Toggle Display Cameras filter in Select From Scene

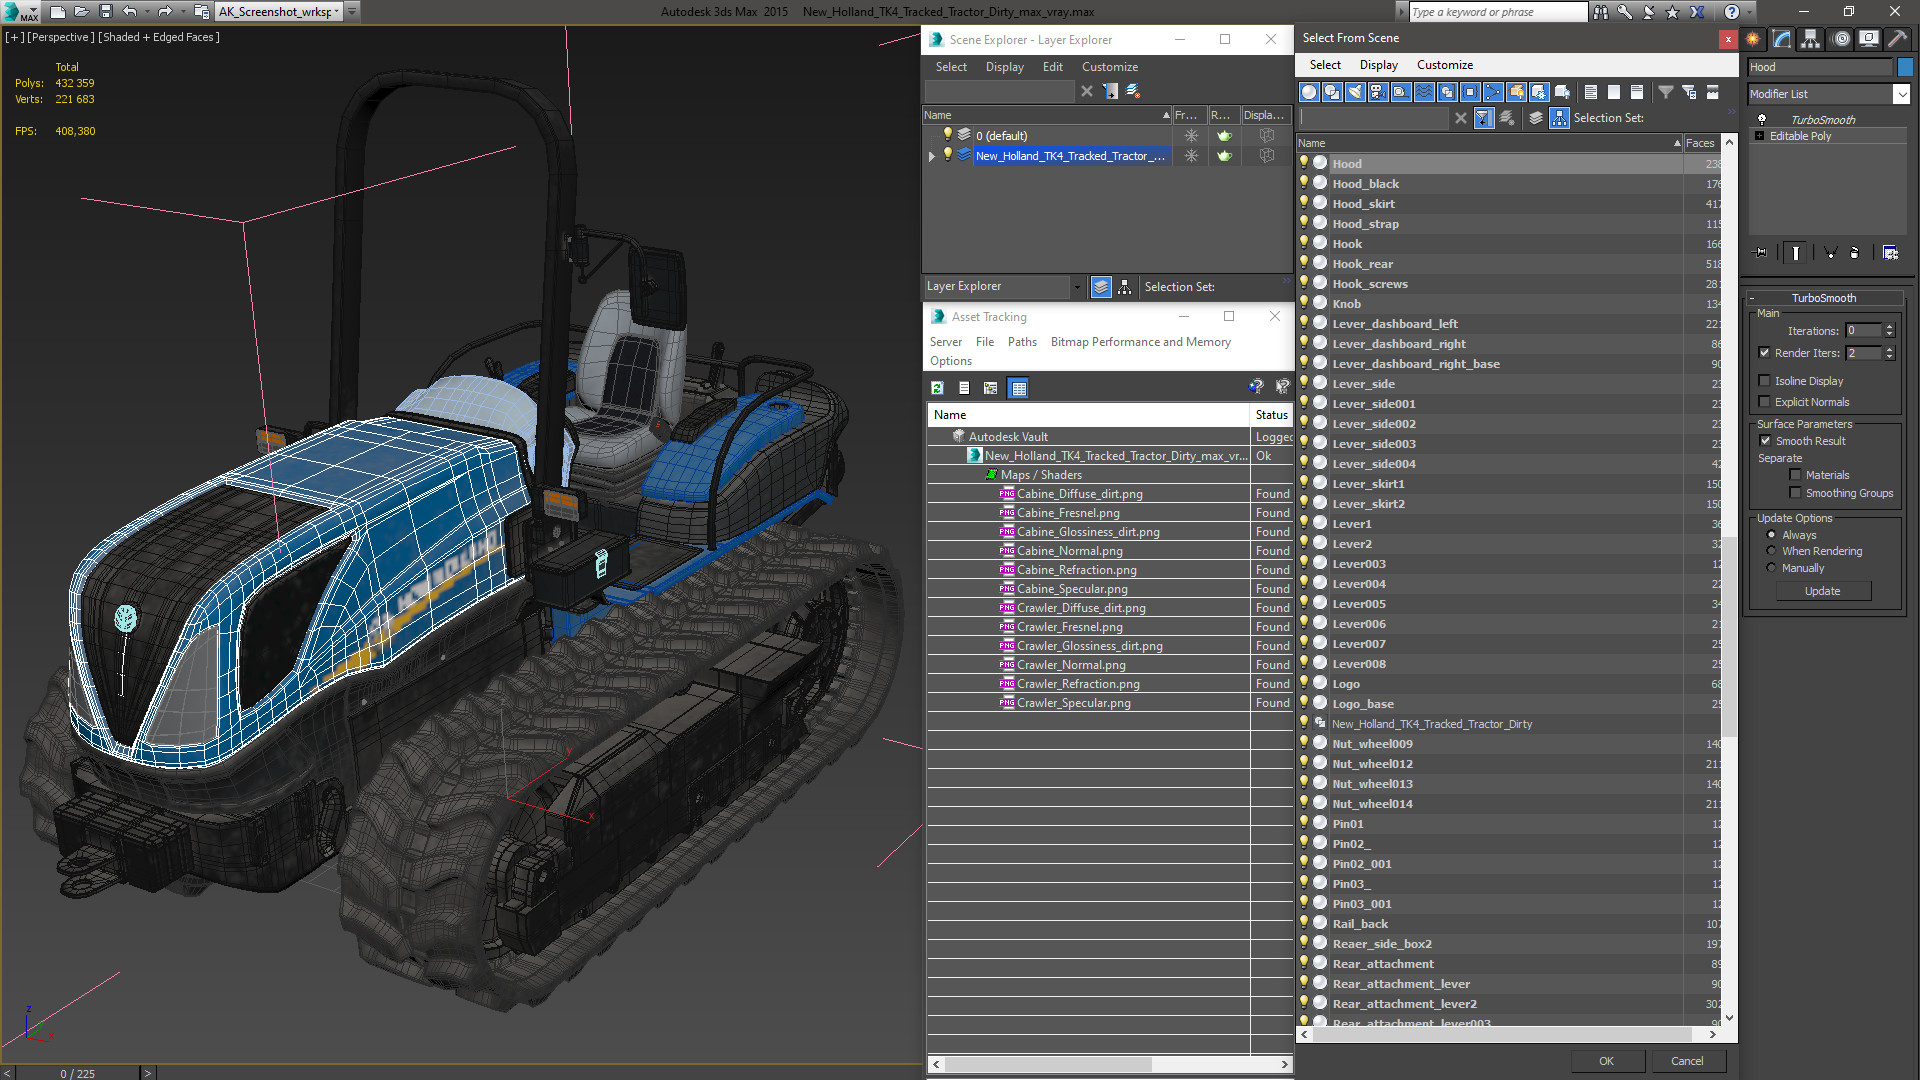pos(1378,92)
